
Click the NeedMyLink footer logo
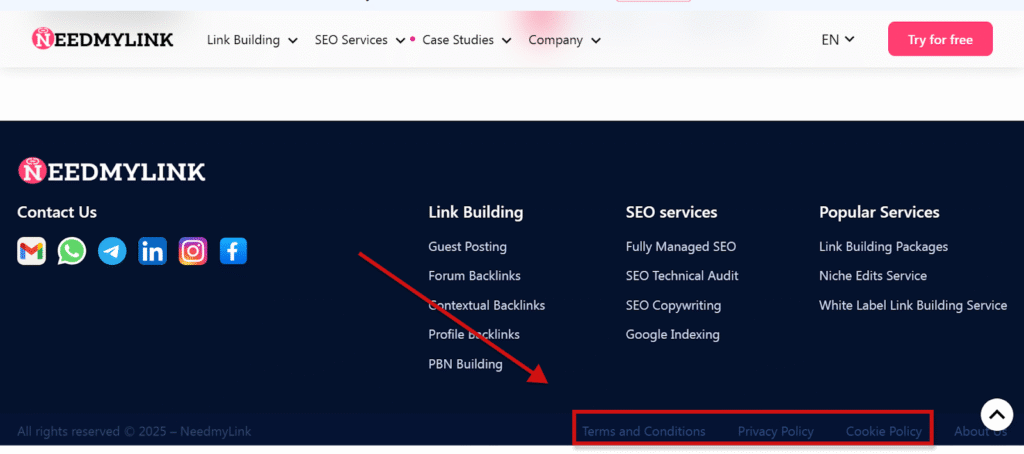pyautogui.click(x=112, y=172)
